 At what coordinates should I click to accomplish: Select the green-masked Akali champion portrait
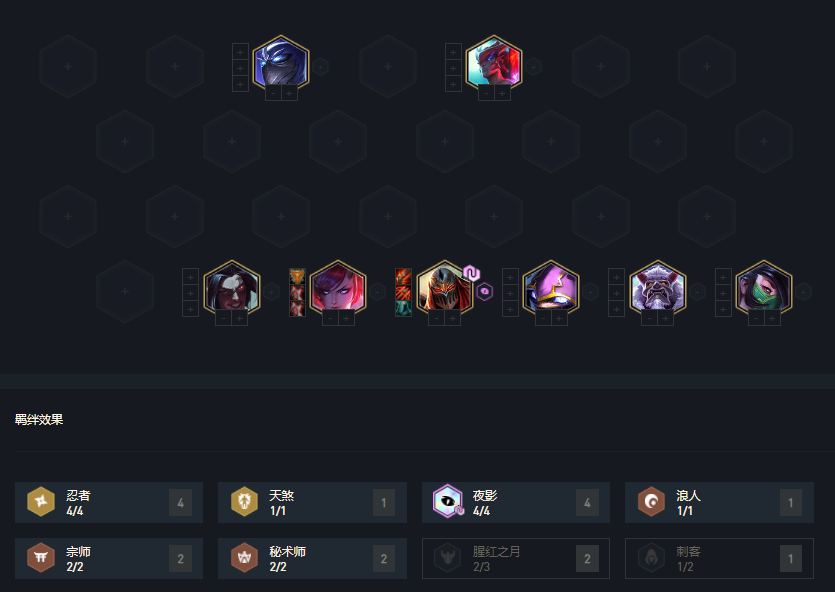[x=764, y=289]
